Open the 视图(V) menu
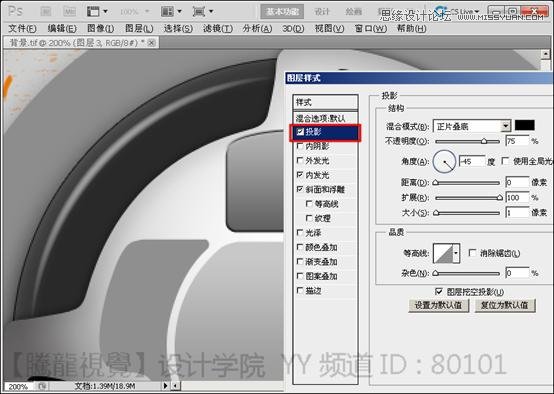Image resolution: width=554 pixels, height=394 pixels. click(329, 29)
